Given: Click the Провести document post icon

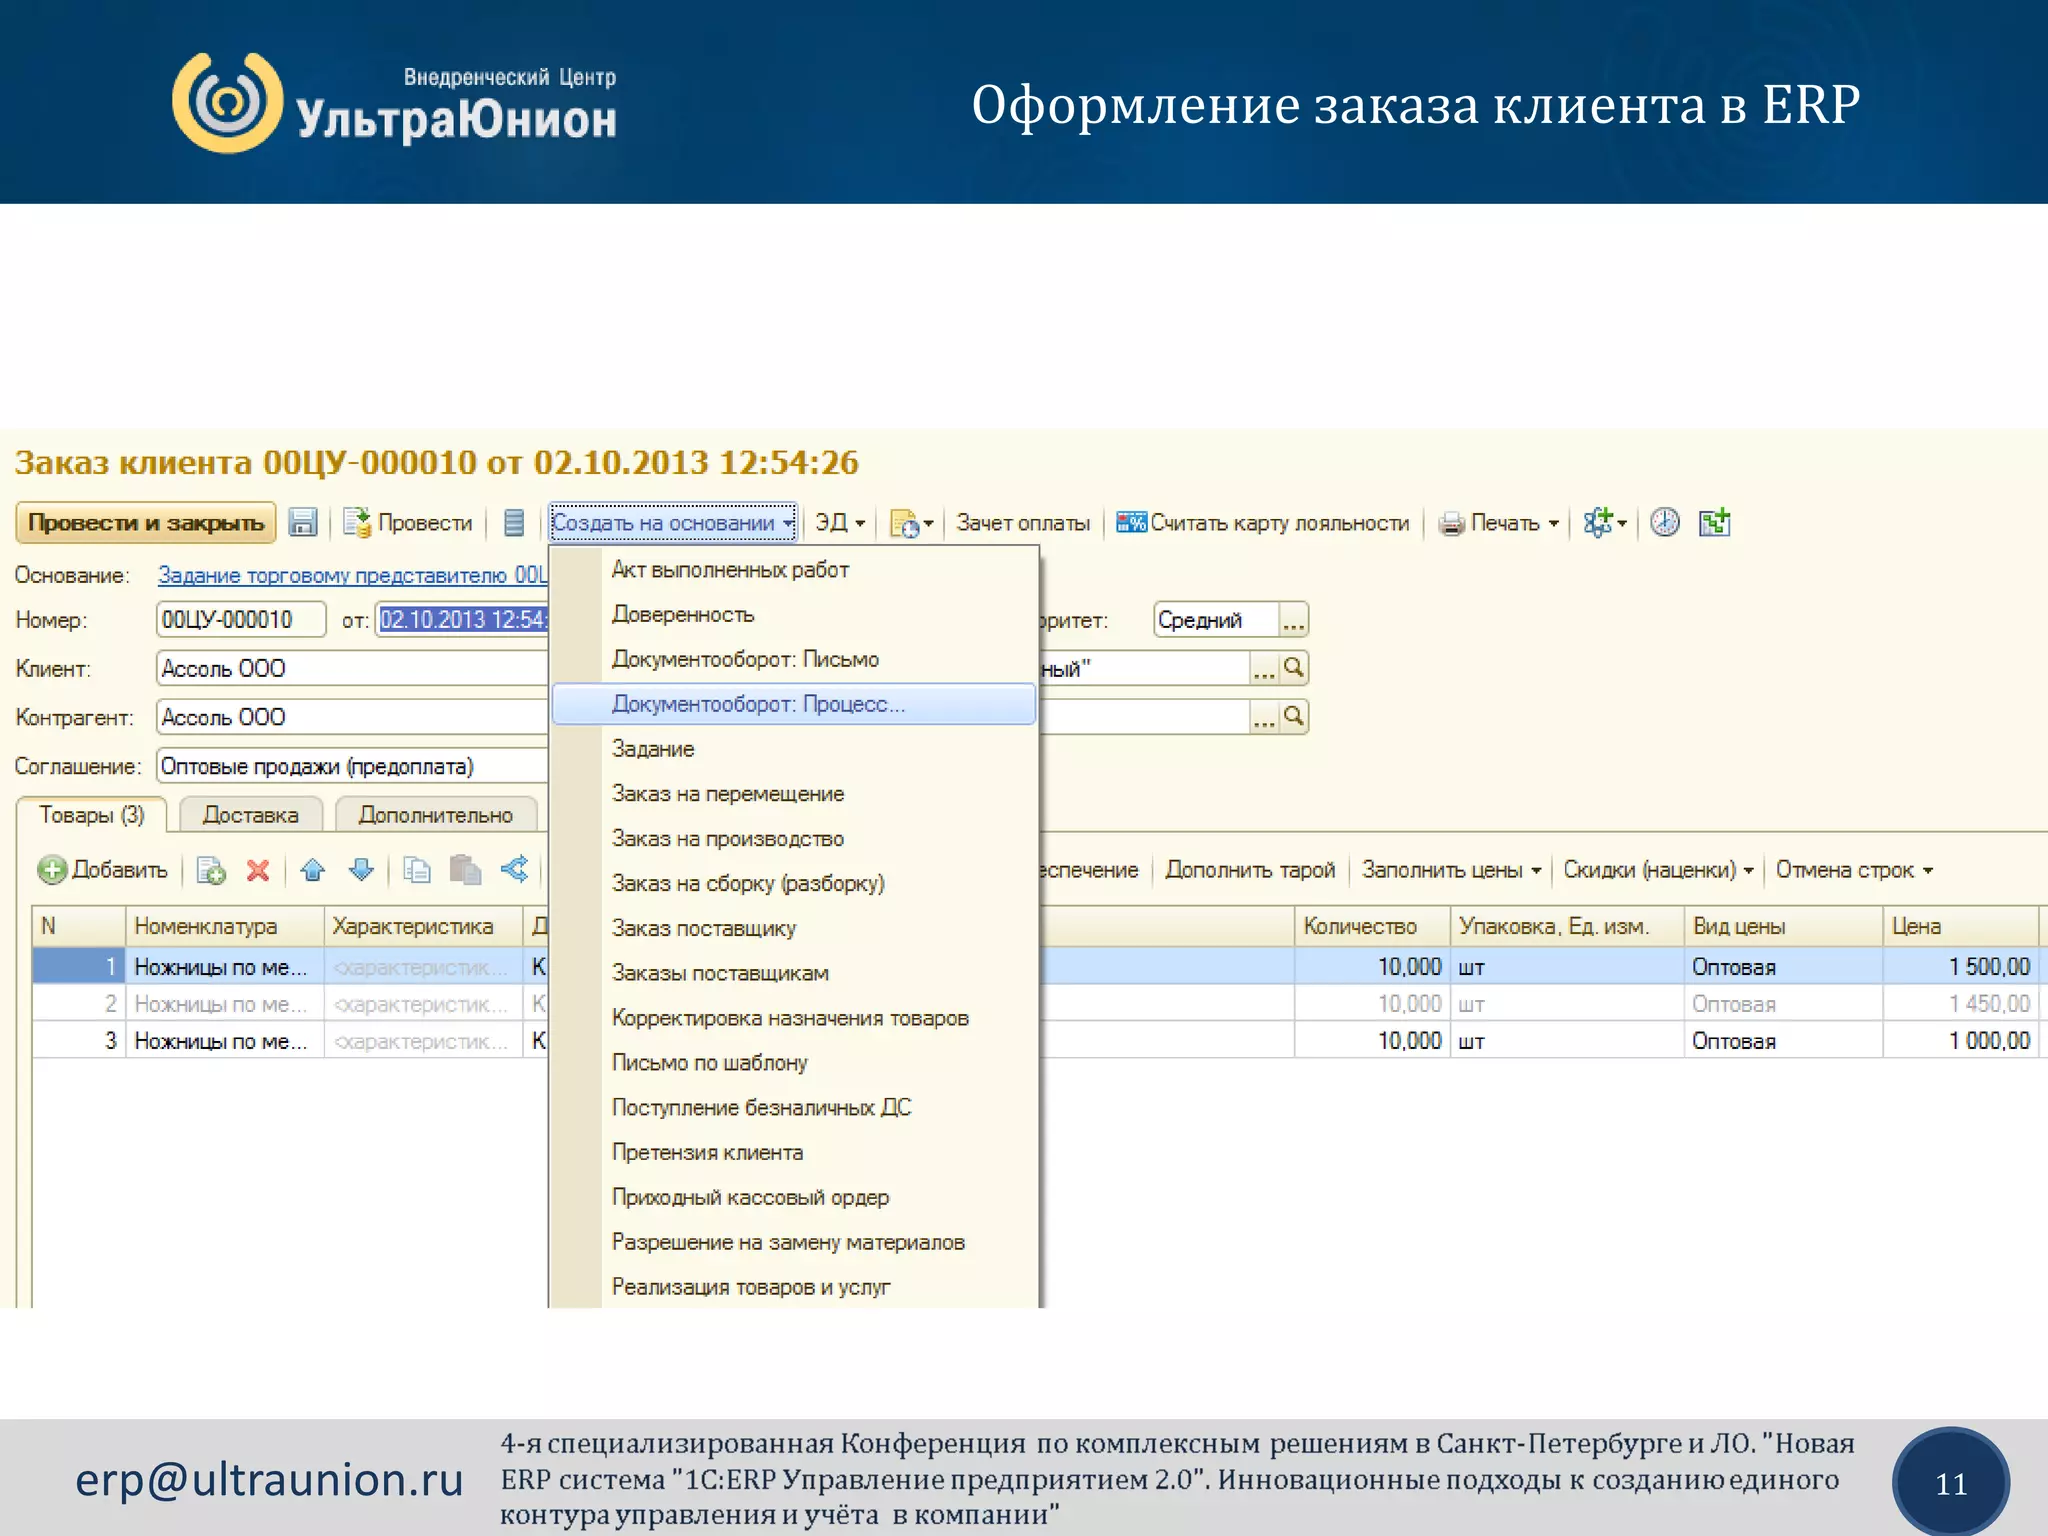Looking at the screenshot, I should pyautogui.click(x=356, y=523).
